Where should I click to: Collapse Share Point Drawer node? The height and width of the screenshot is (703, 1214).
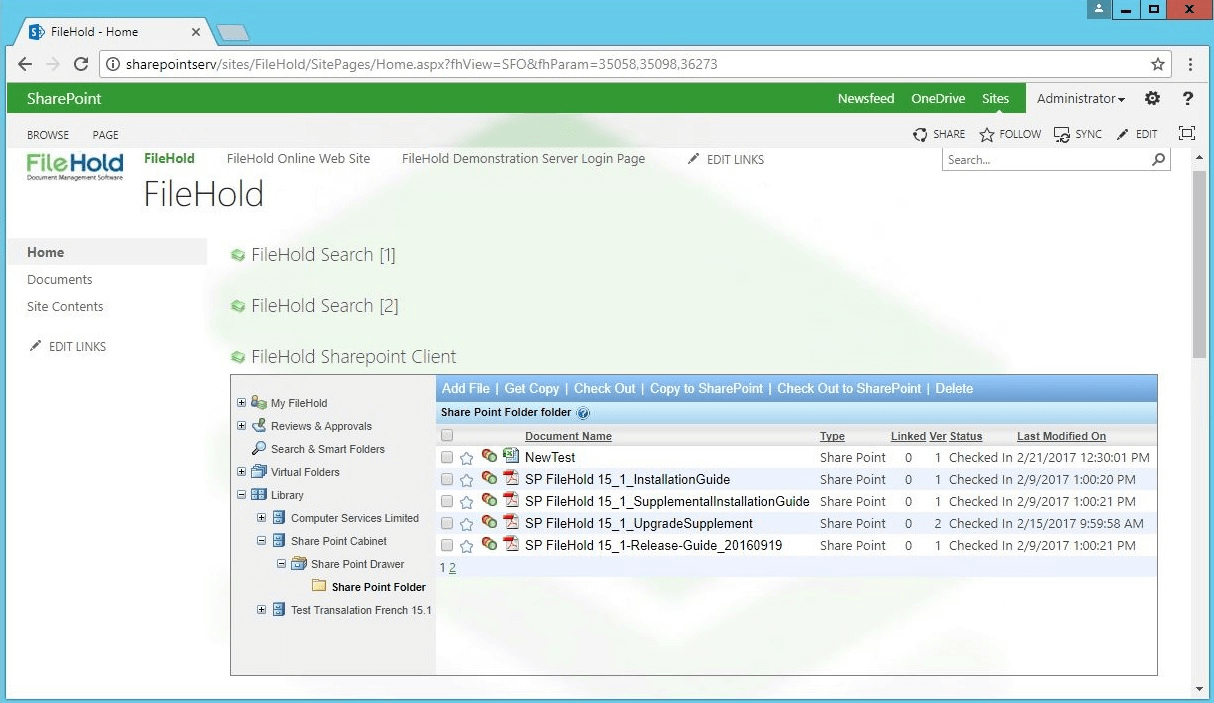281,564
